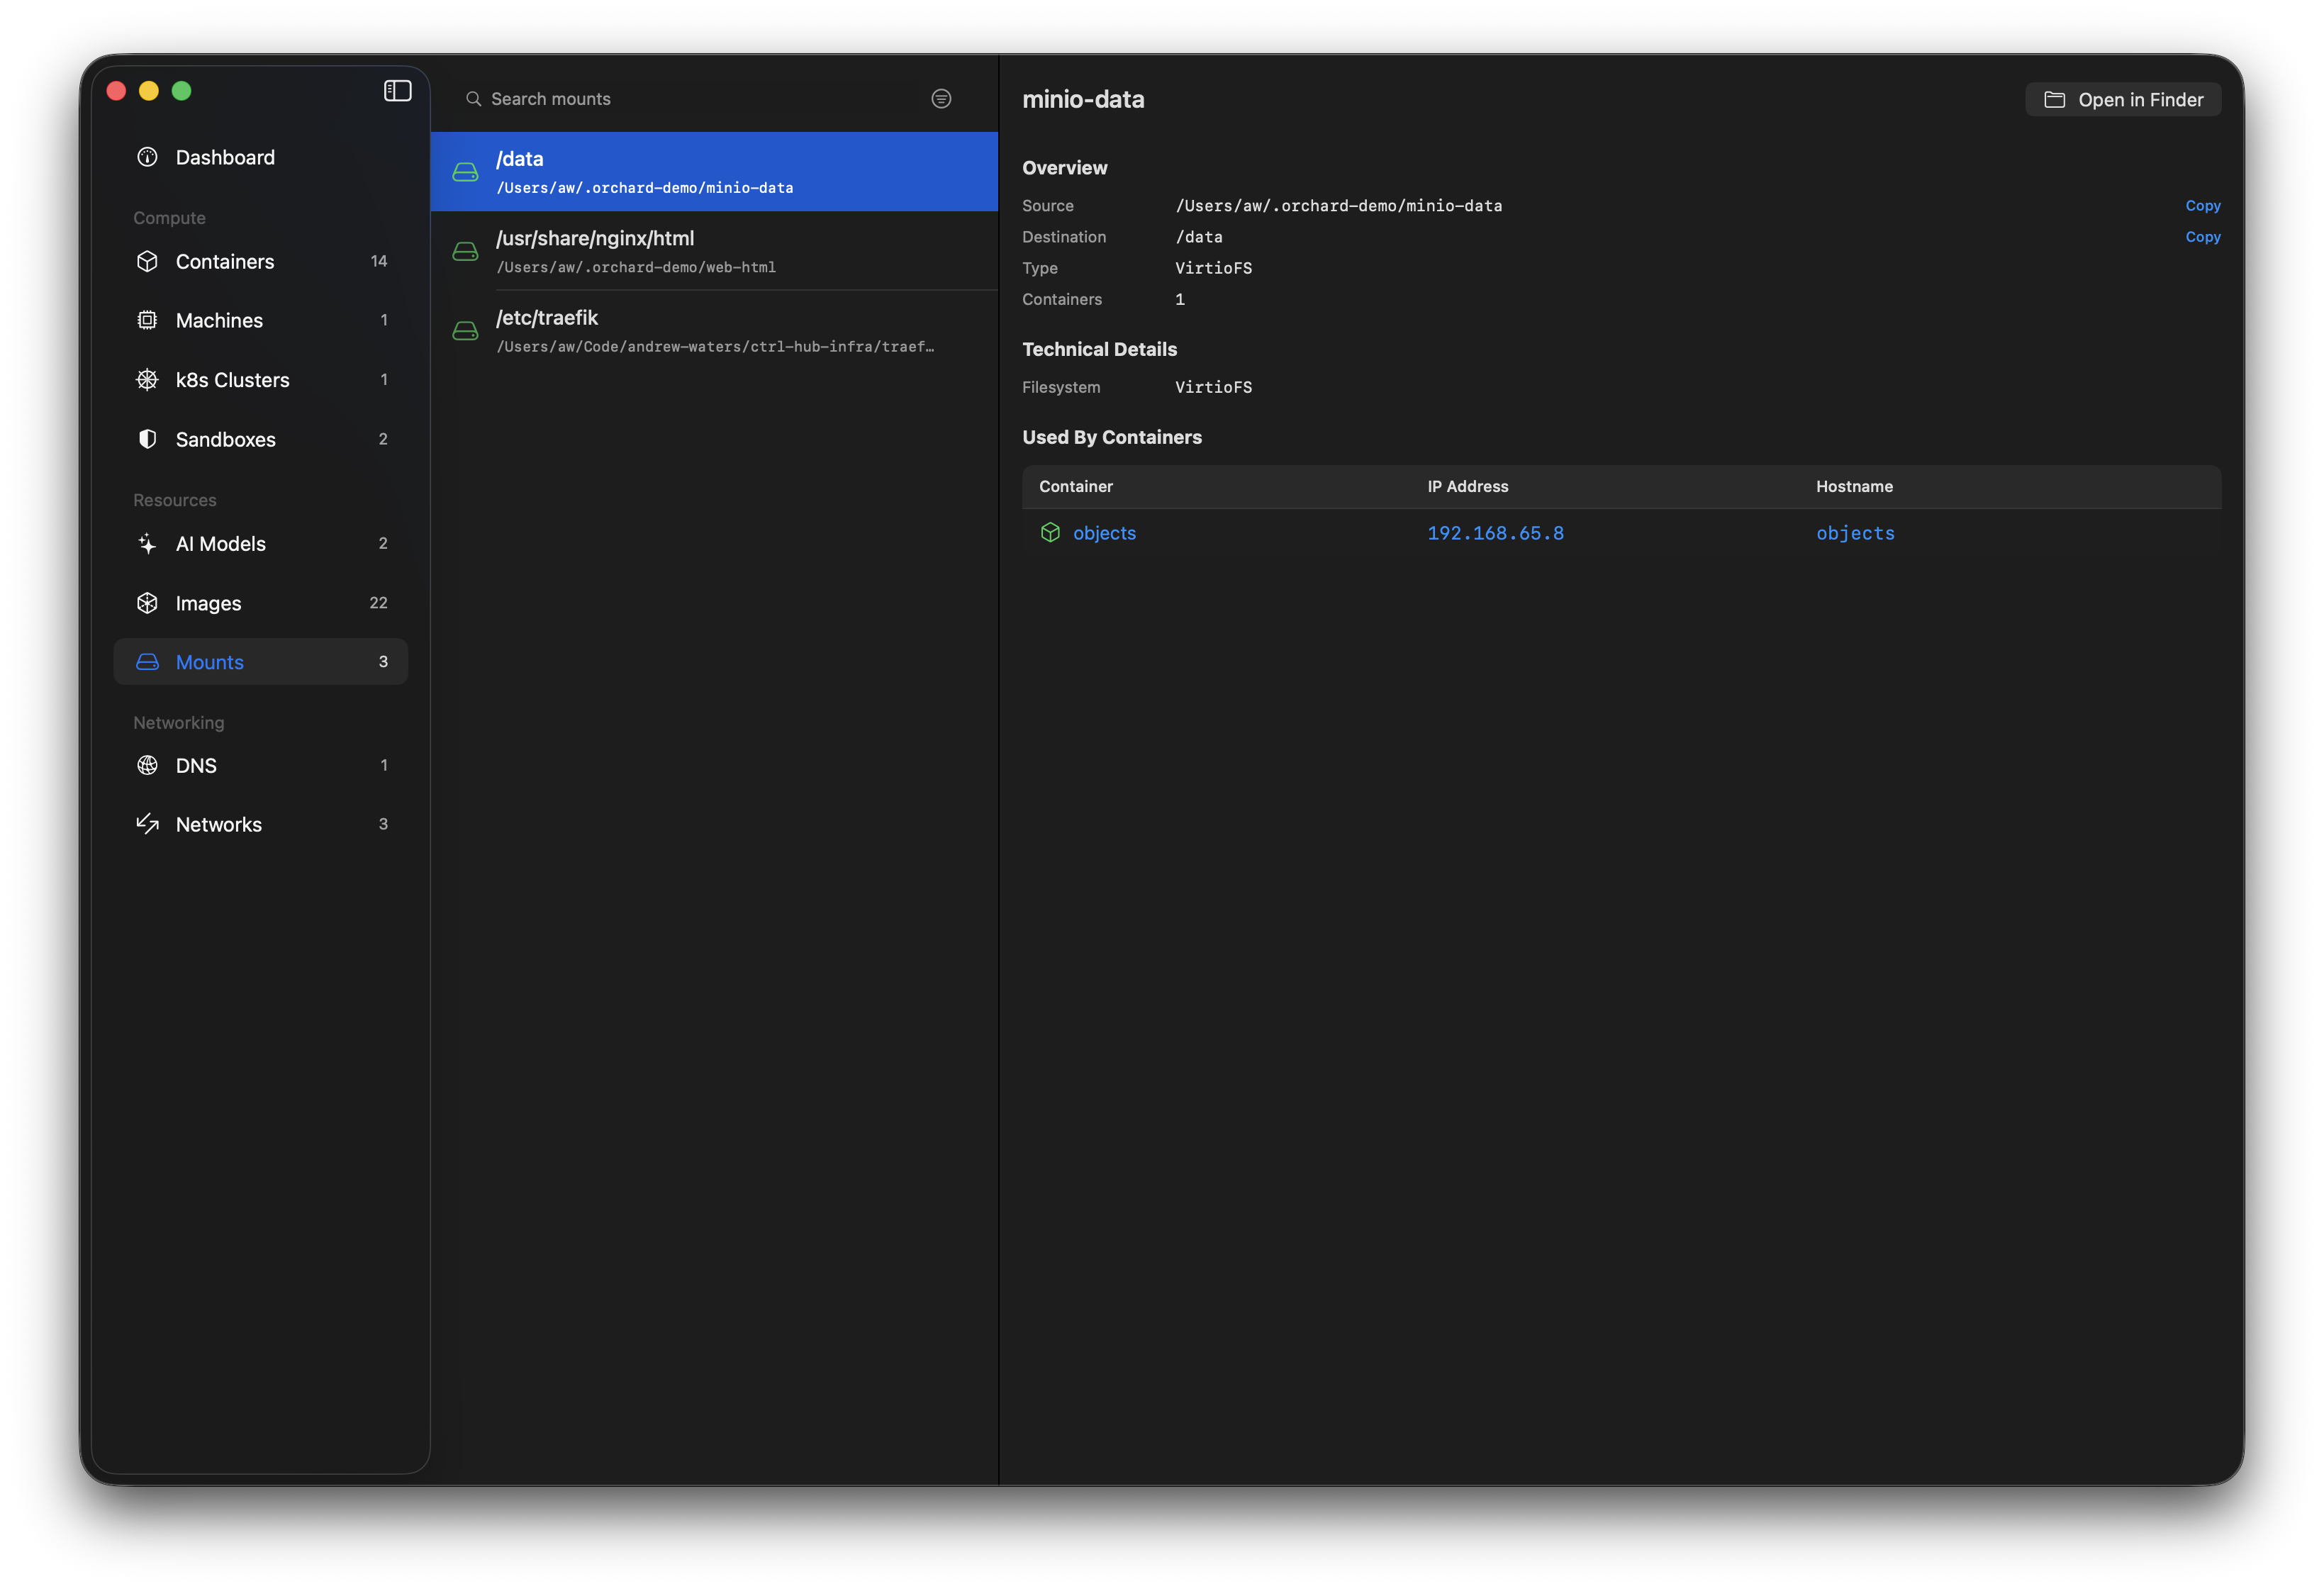Image resolution: width=2324 pixels, height=1591 pixels.
Task: Open the mounts filter icon
Action: pos(941,98)
